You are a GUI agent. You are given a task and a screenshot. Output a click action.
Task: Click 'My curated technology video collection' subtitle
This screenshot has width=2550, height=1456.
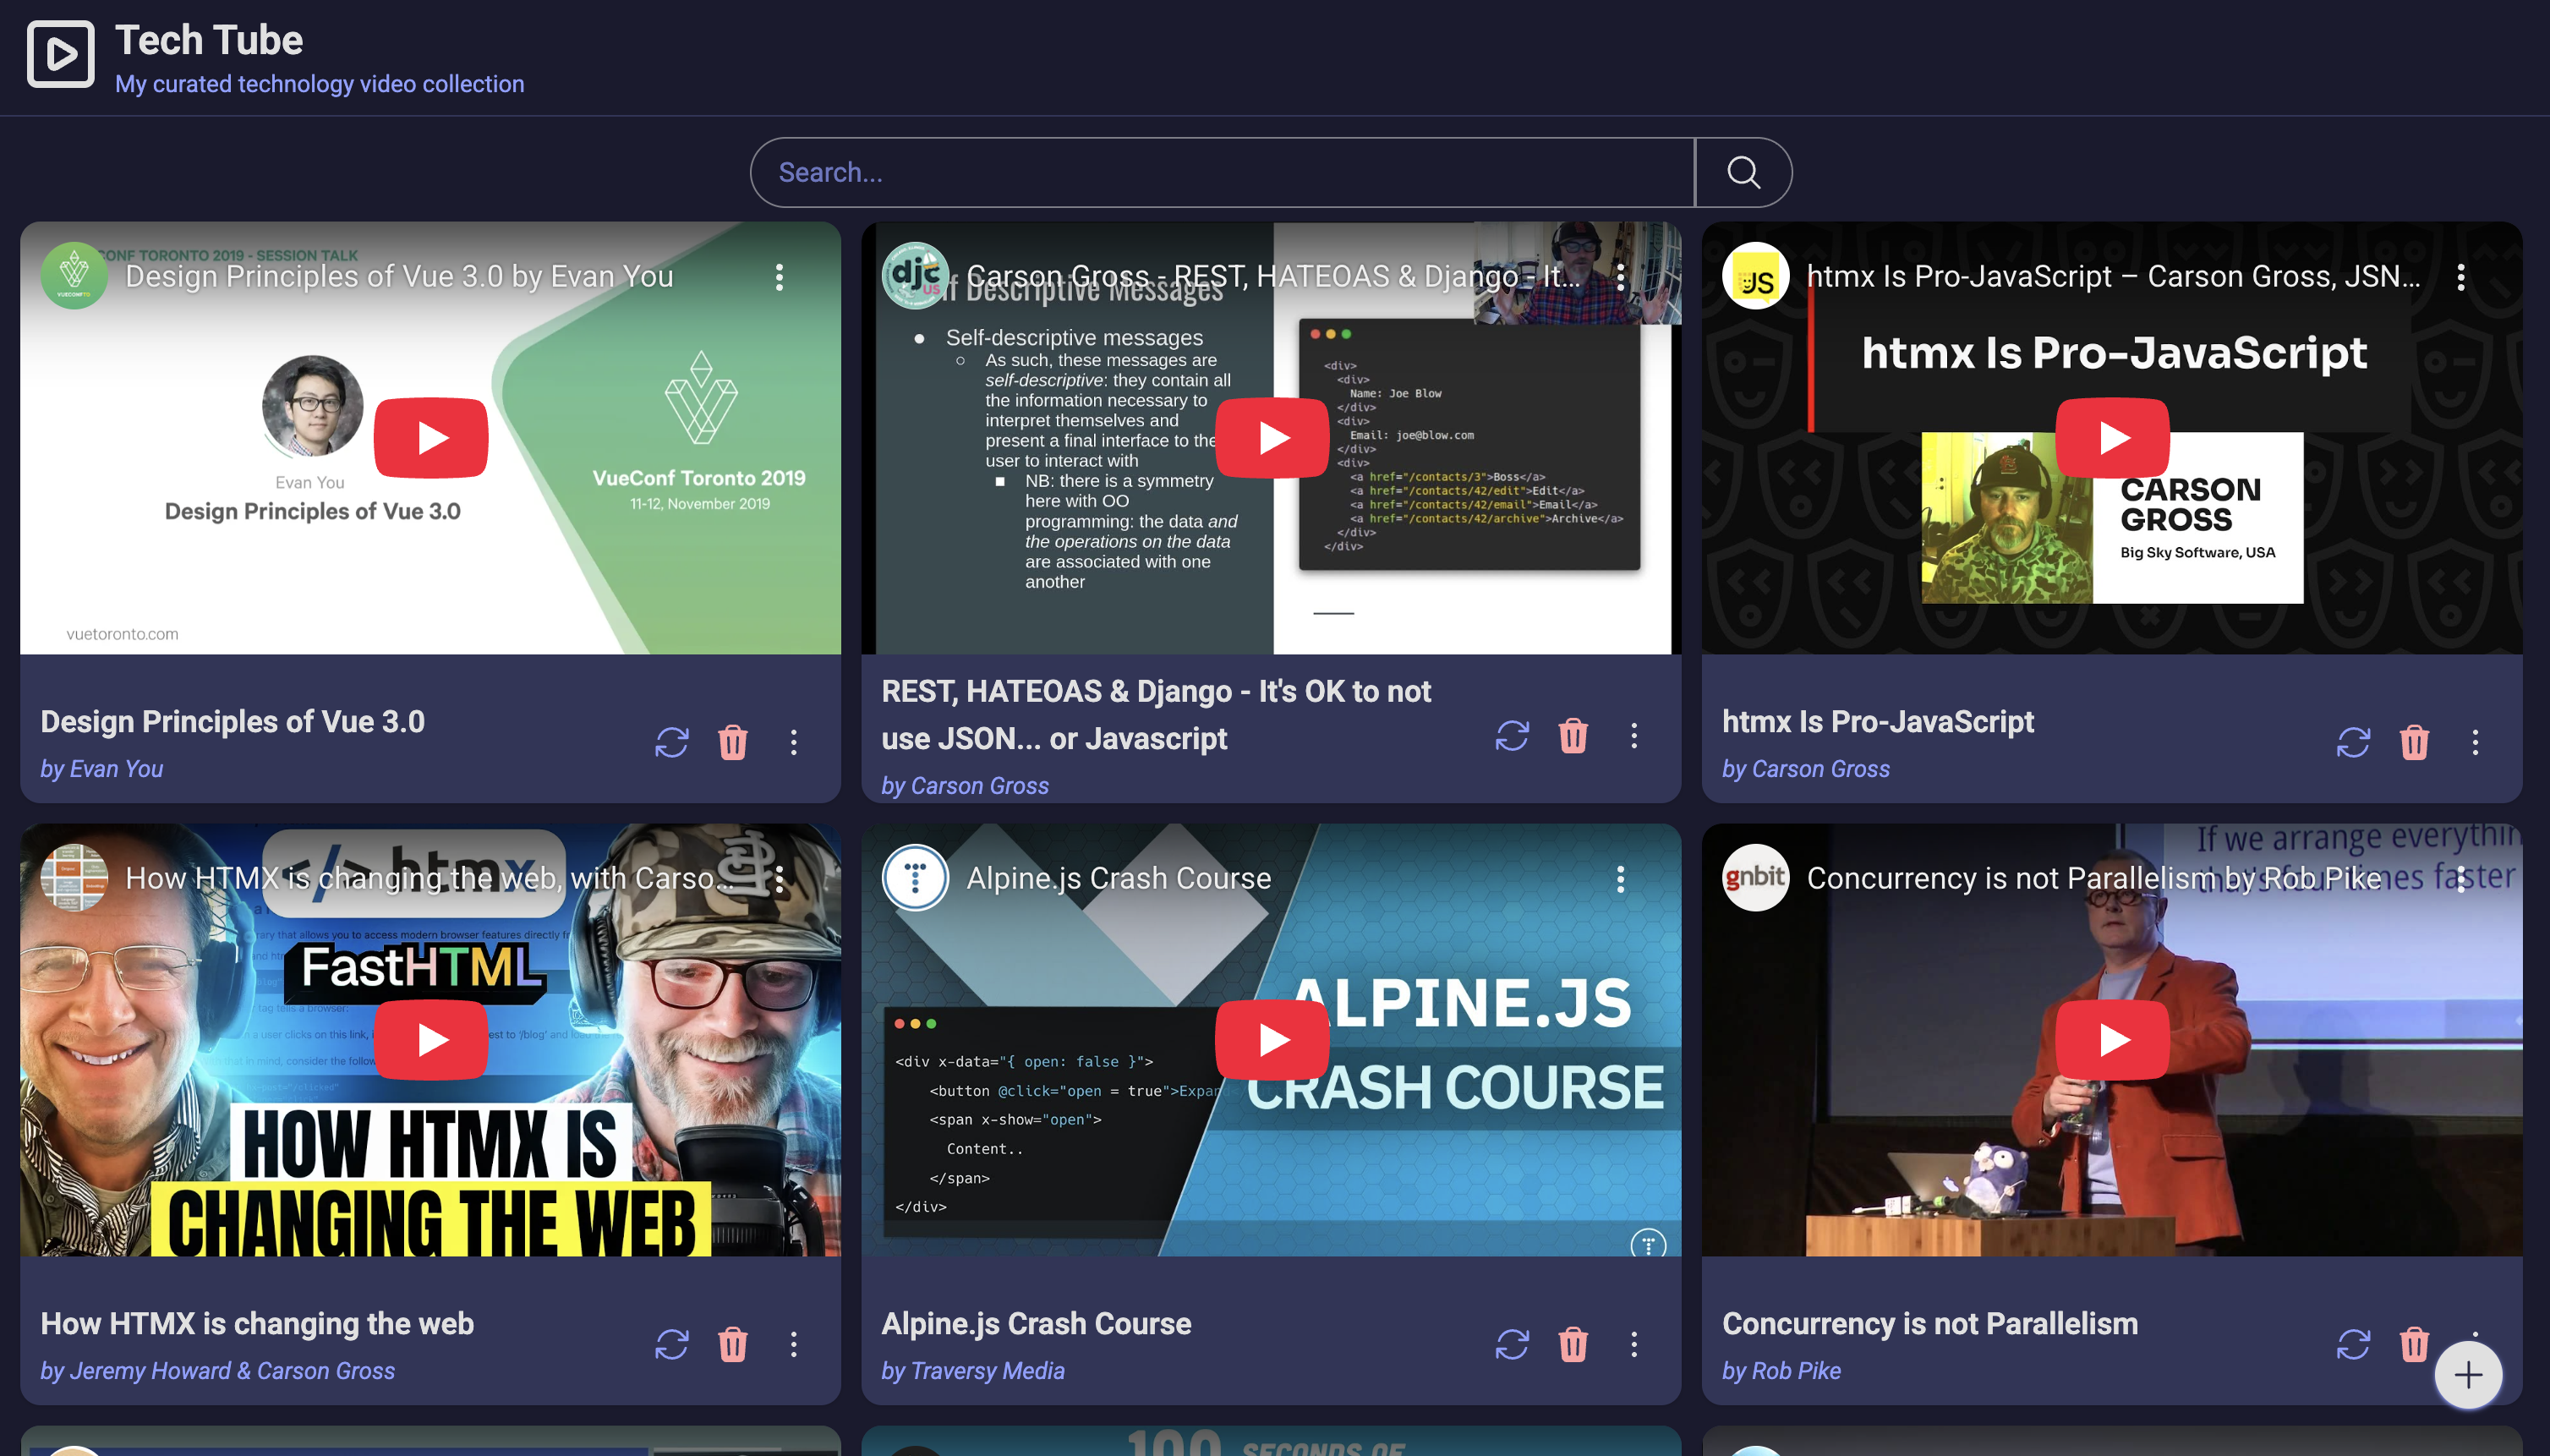320,84
